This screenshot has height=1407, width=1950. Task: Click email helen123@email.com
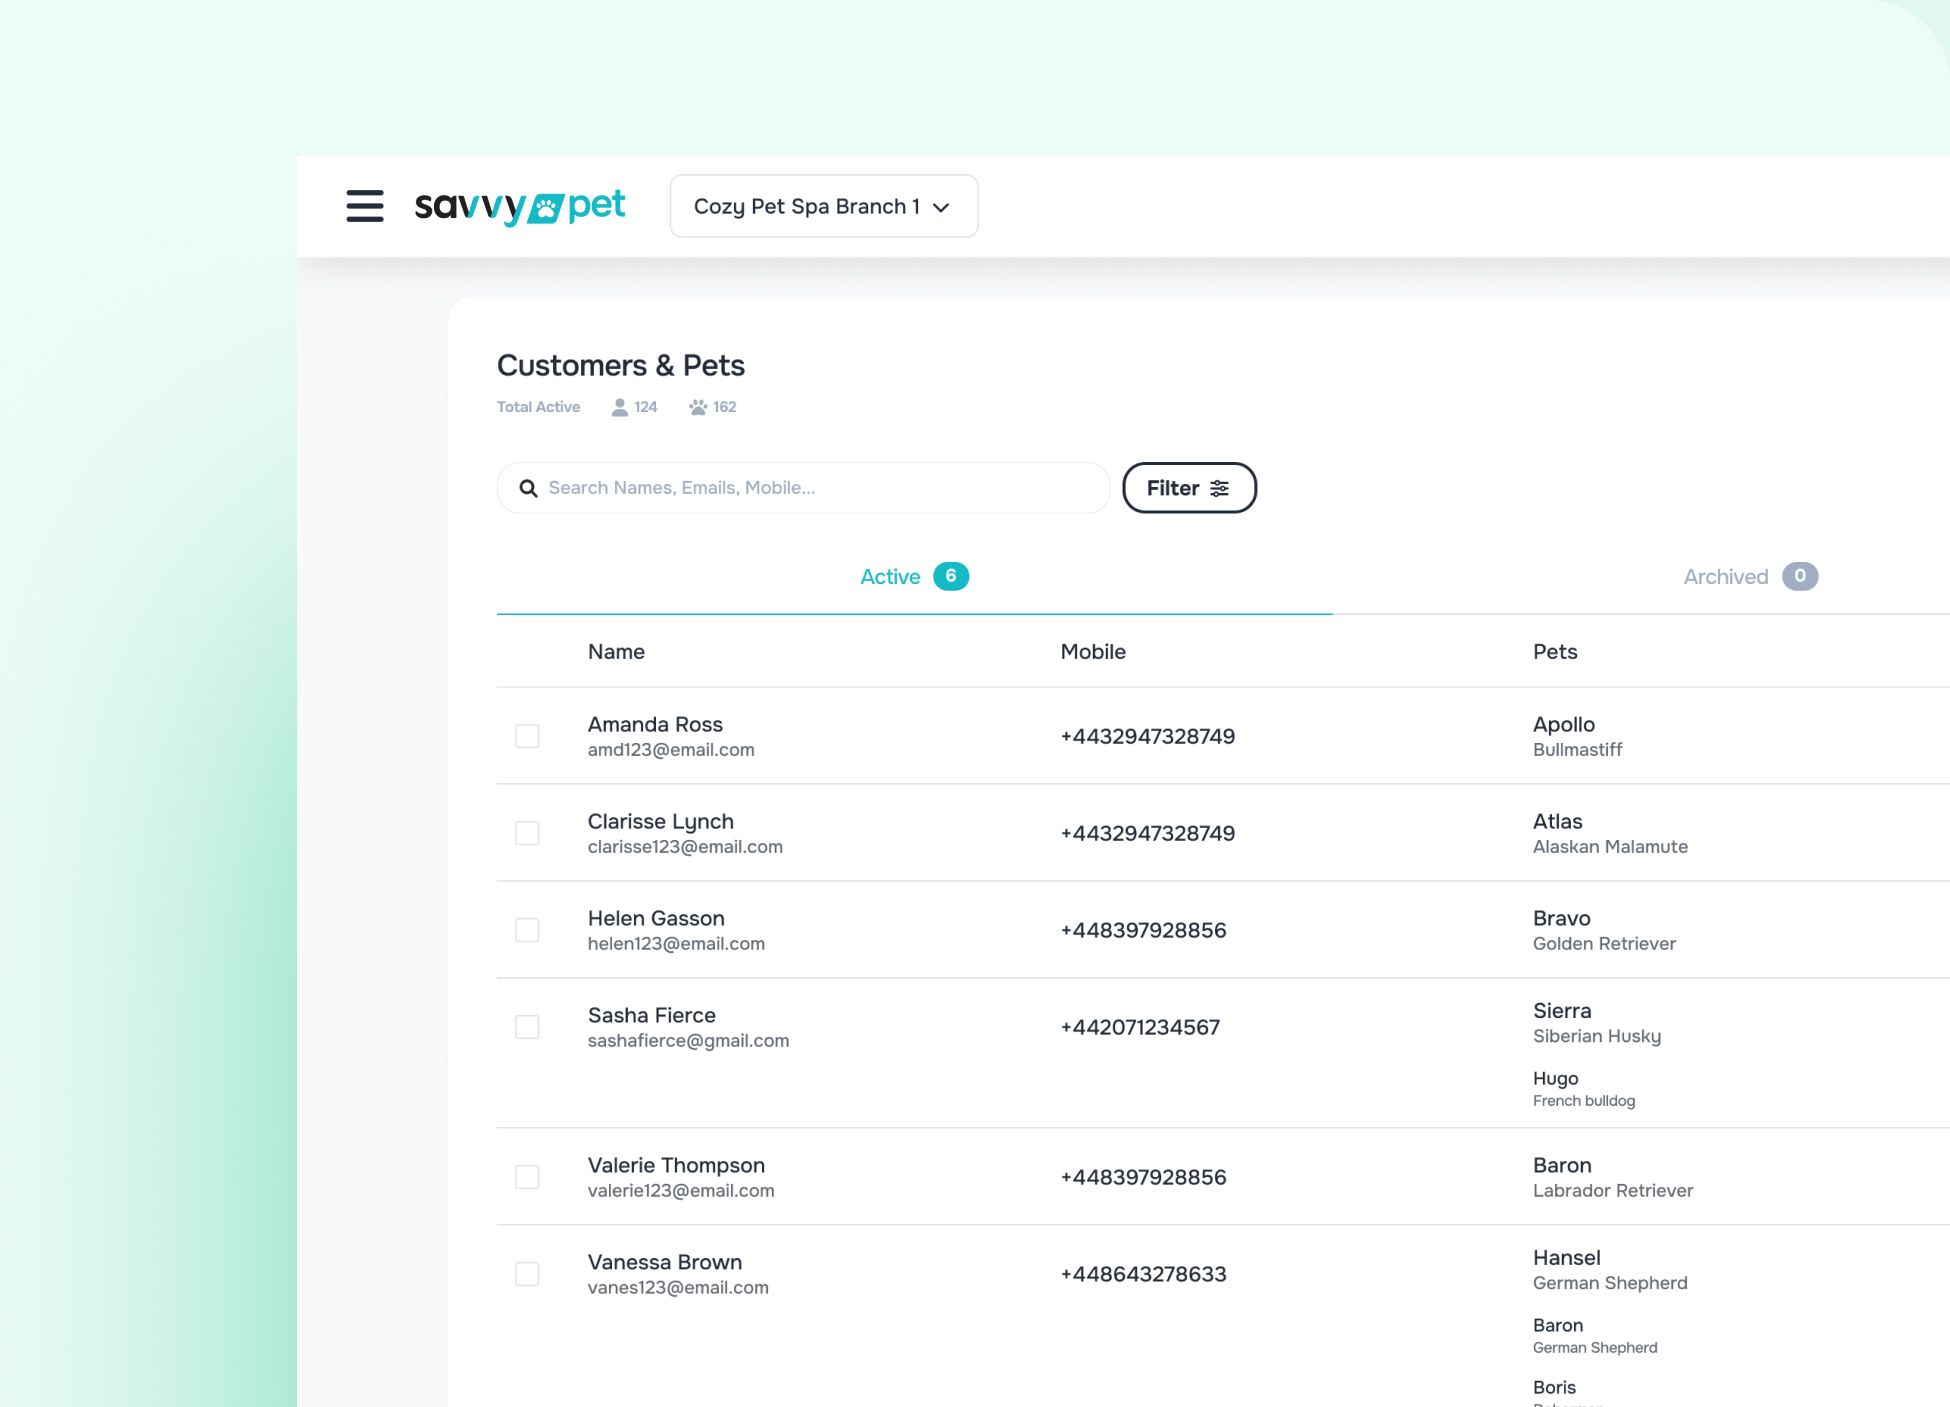(676, 944)
